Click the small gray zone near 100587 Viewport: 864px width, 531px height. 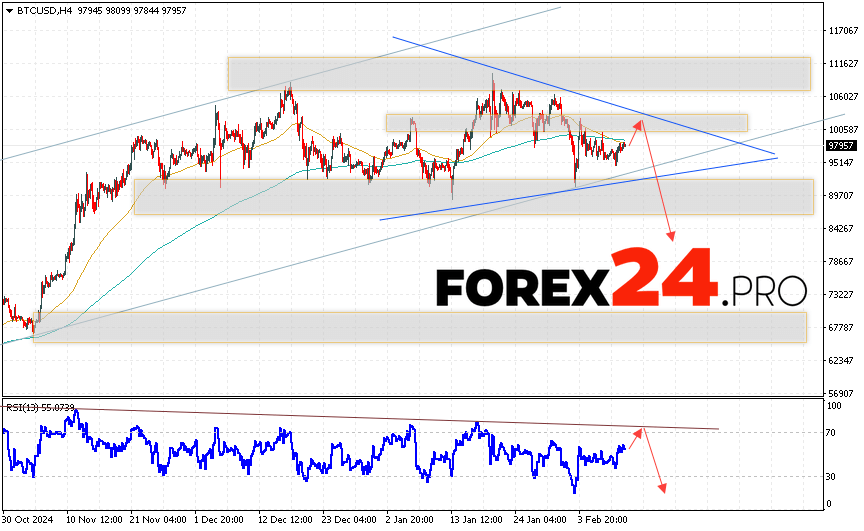pyautogui.click(x=566, y=122)
